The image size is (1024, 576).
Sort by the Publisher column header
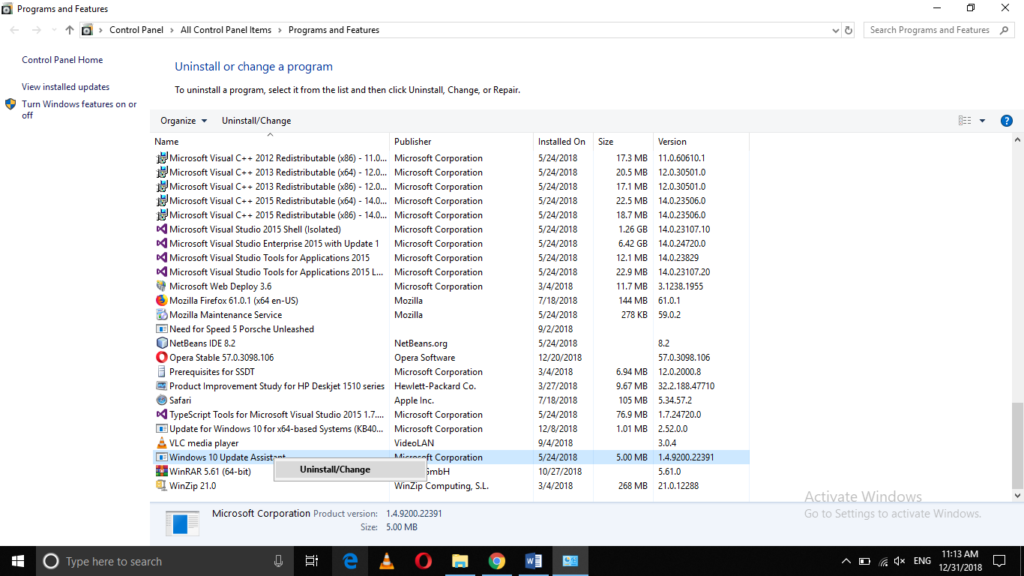[x=462, y=141]
